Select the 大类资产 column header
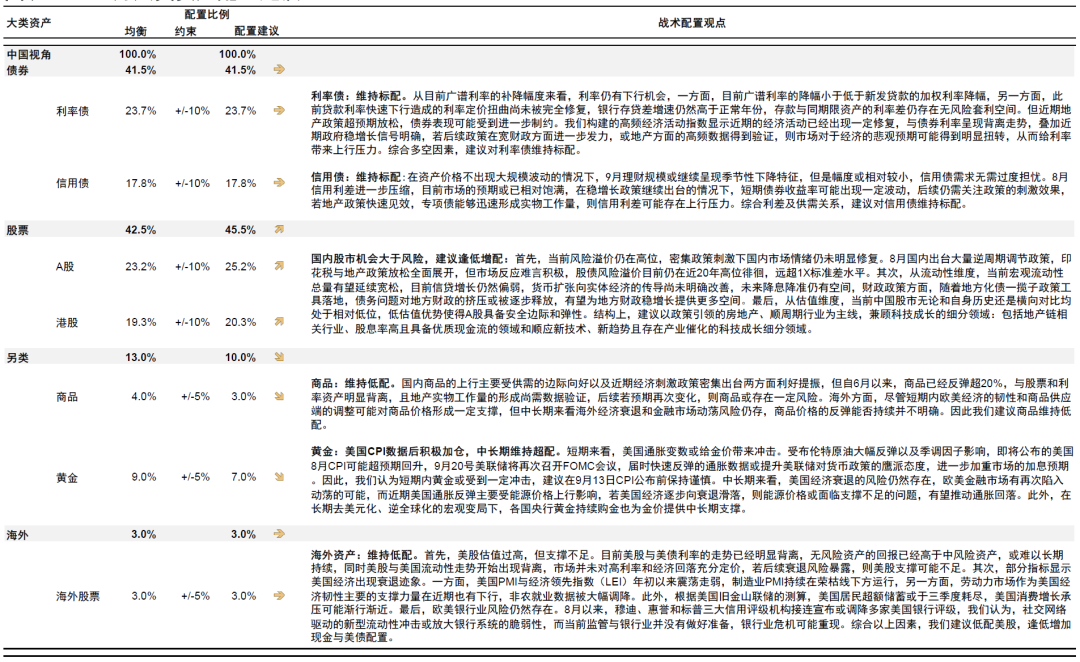The height and width of the screenshot is (662, 1080). 29,22
